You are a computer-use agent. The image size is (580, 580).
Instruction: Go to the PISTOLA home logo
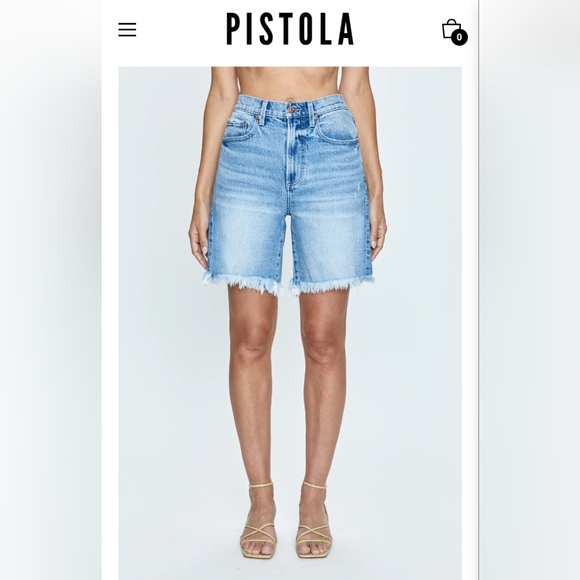[290, 29]
